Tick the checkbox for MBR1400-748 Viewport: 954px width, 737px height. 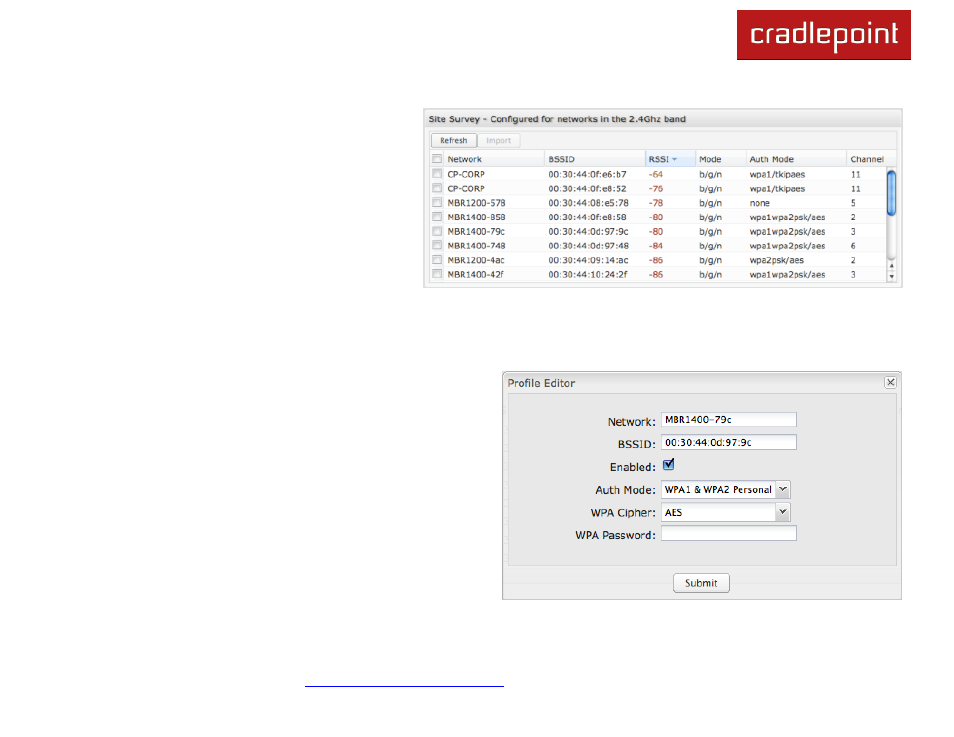pos(437,246)
